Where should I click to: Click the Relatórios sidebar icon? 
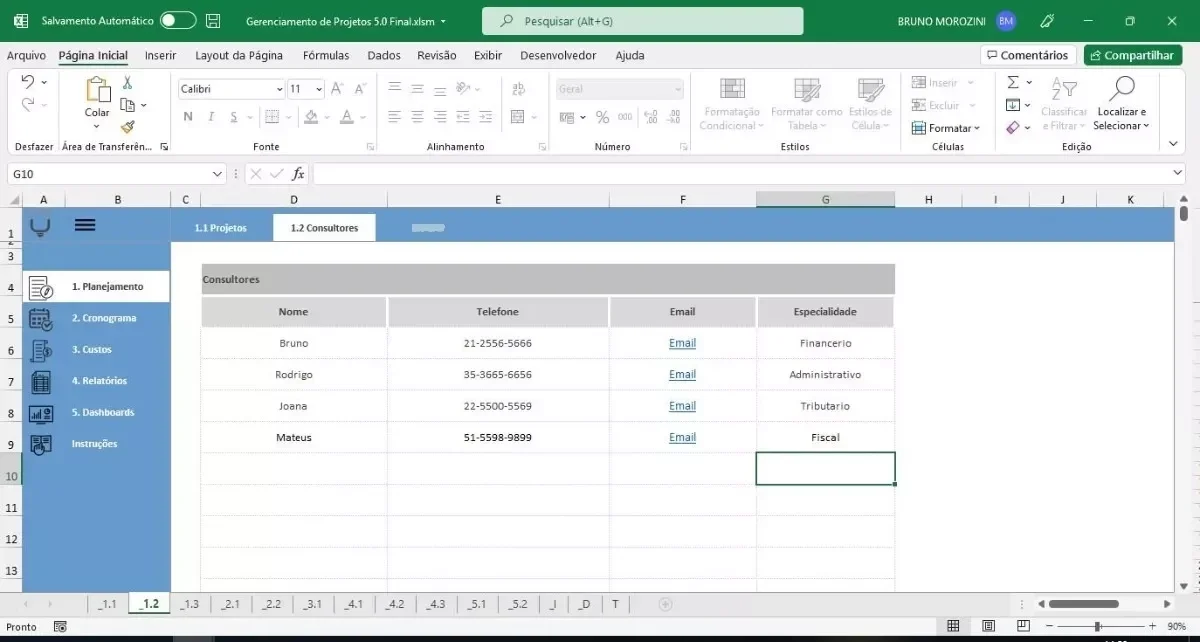pos(41,382)
